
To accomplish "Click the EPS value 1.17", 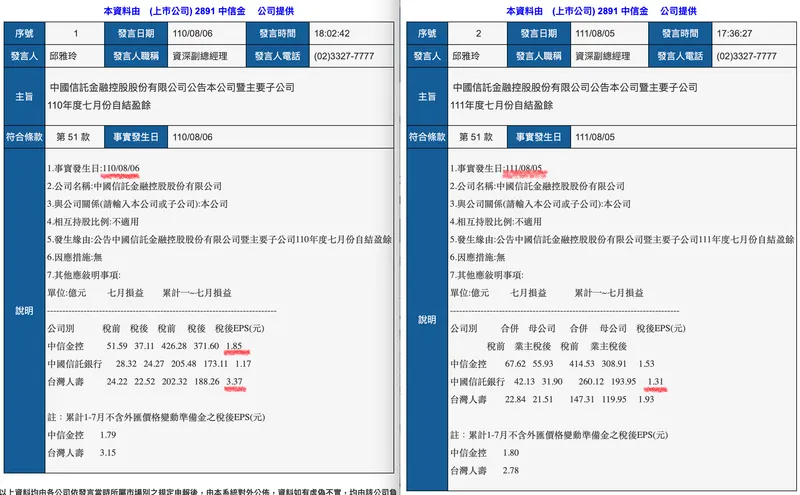I will coord(243,364).
